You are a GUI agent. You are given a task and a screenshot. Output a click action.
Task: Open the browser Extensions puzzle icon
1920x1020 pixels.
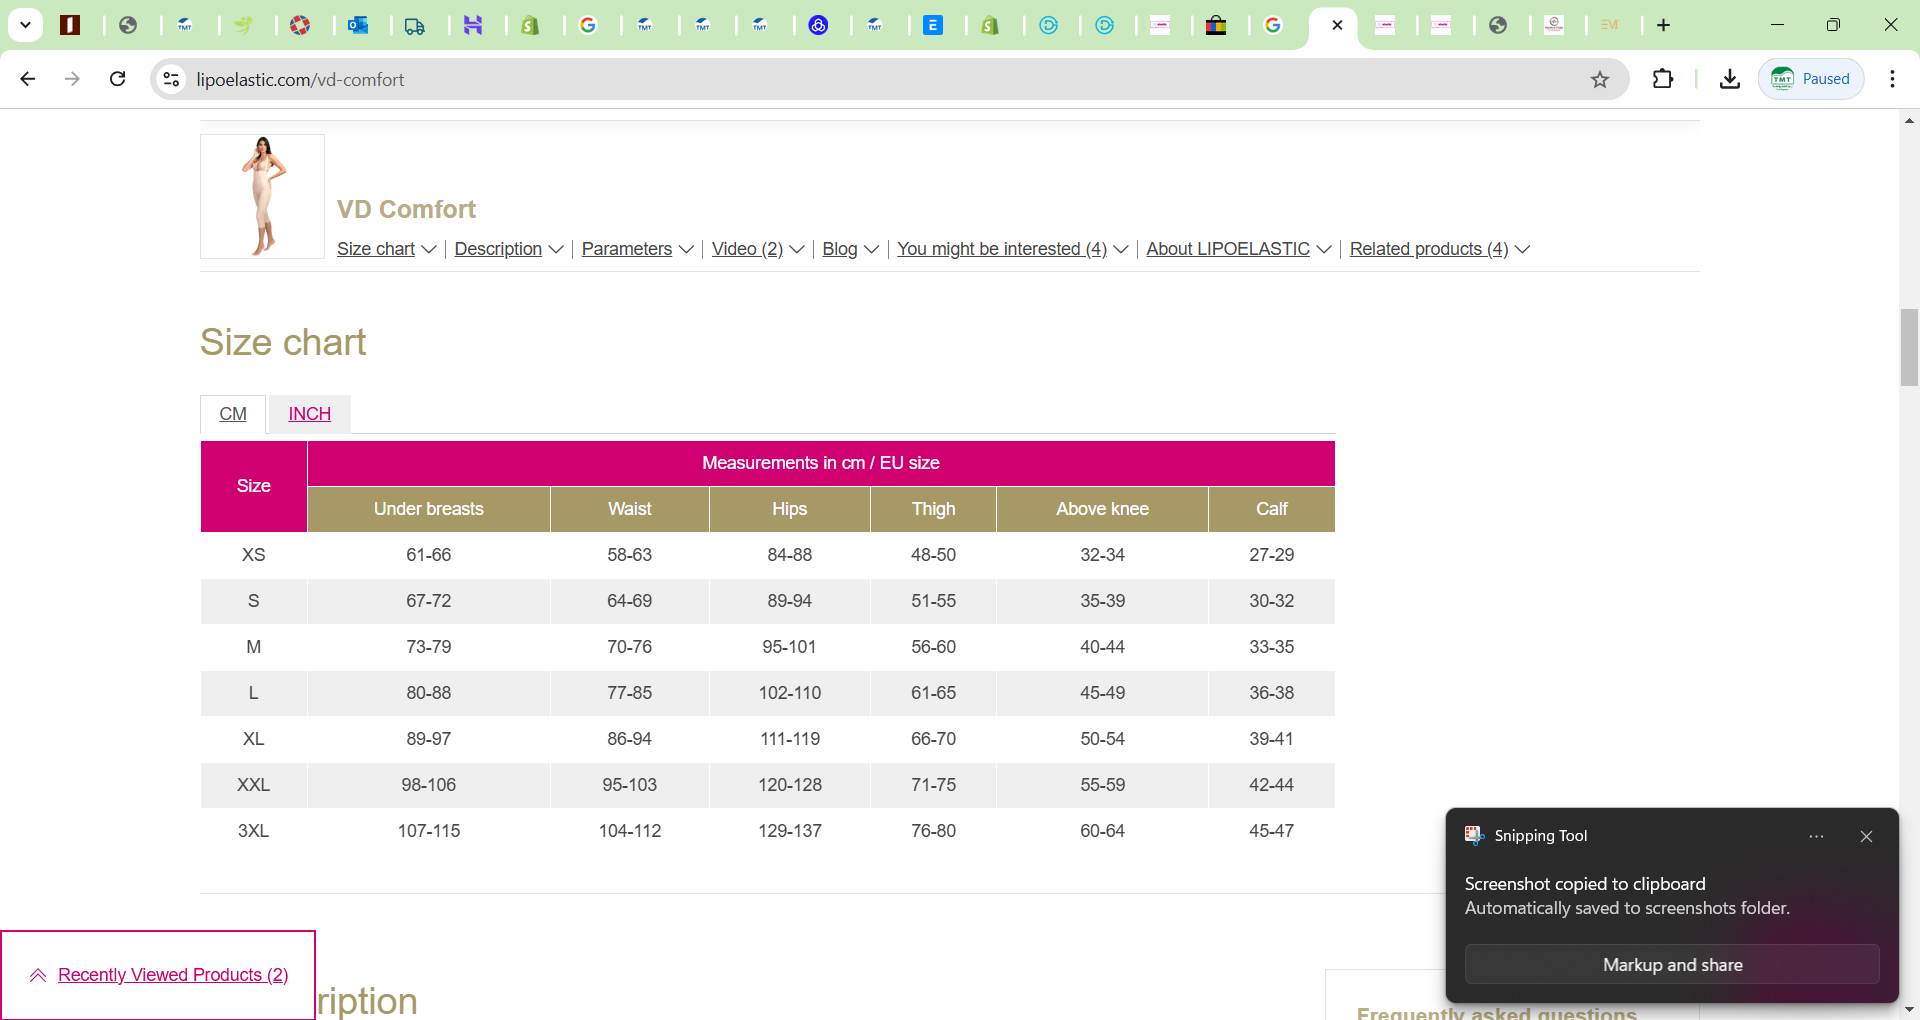1662,79
